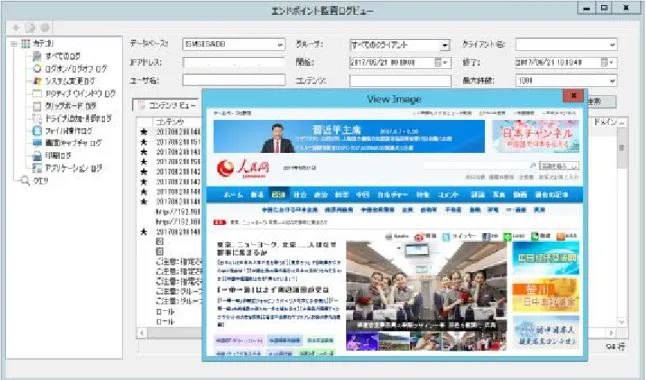Select the ファイル操作ログ icon
Image resolution: width=646 pixels, height=380 pixels.
coord(37,131)
